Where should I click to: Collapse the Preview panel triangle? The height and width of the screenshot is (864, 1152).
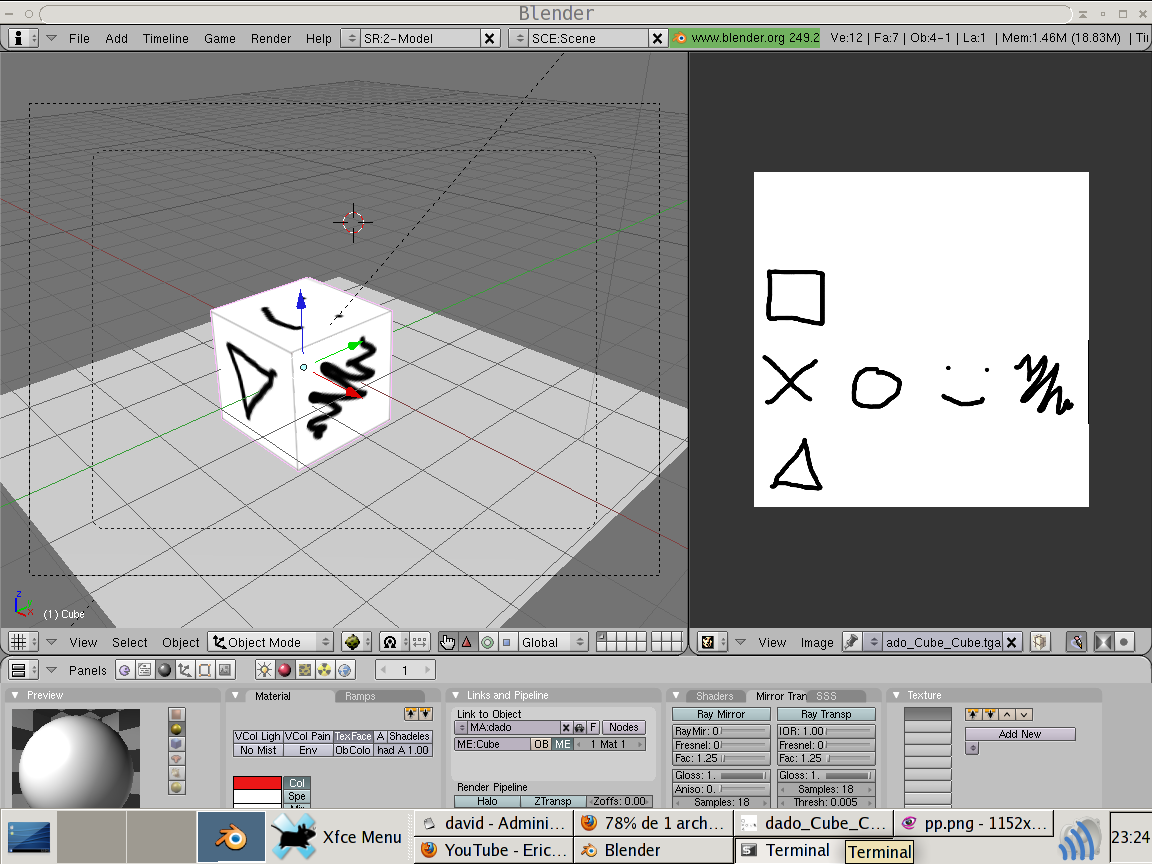click(15, 695)
